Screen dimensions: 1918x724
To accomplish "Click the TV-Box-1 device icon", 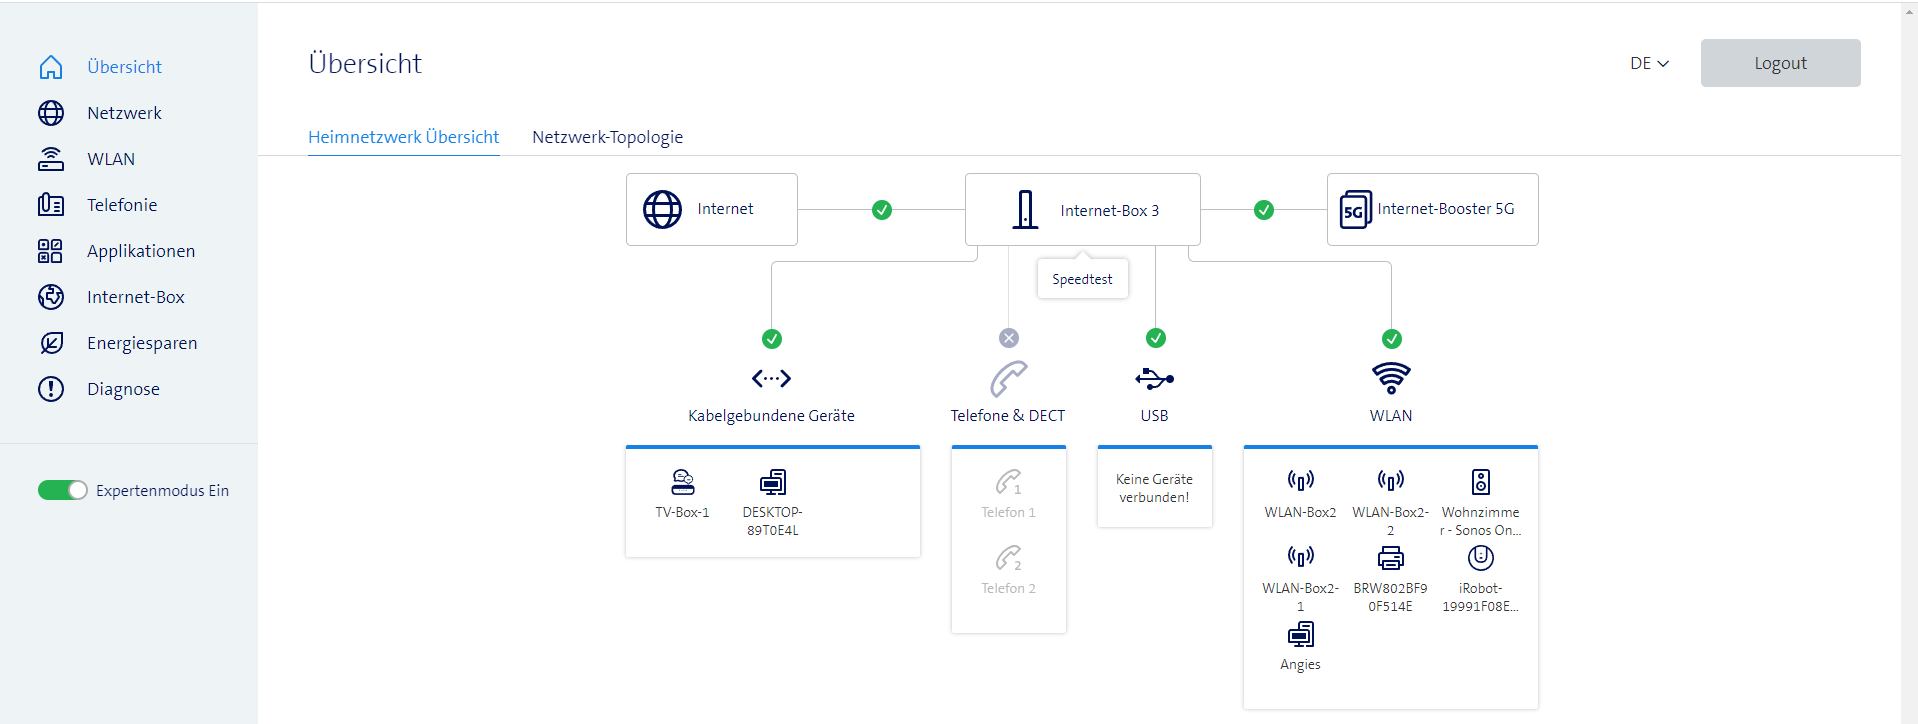I will click(x=682, y=483).
